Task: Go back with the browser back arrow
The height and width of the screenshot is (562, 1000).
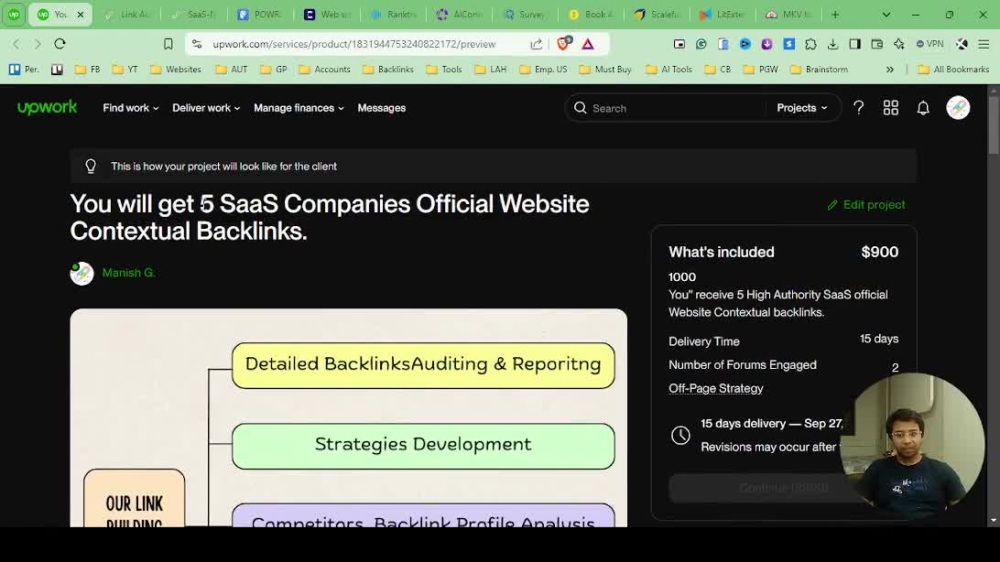Action: click(16, 44)
